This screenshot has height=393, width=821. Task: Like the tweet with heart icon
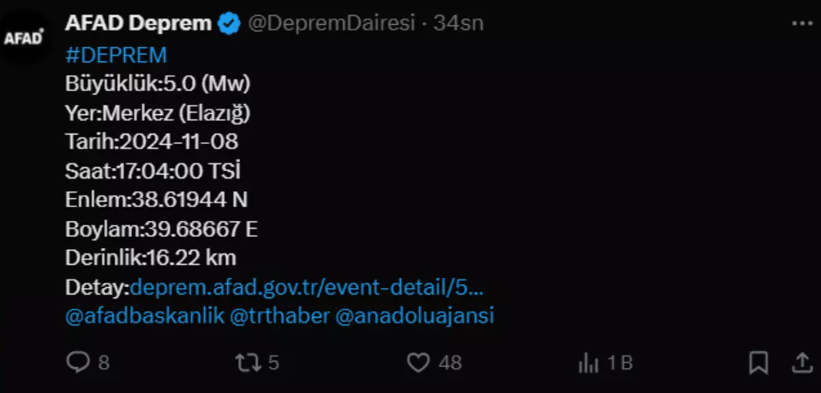click(418, 362)
